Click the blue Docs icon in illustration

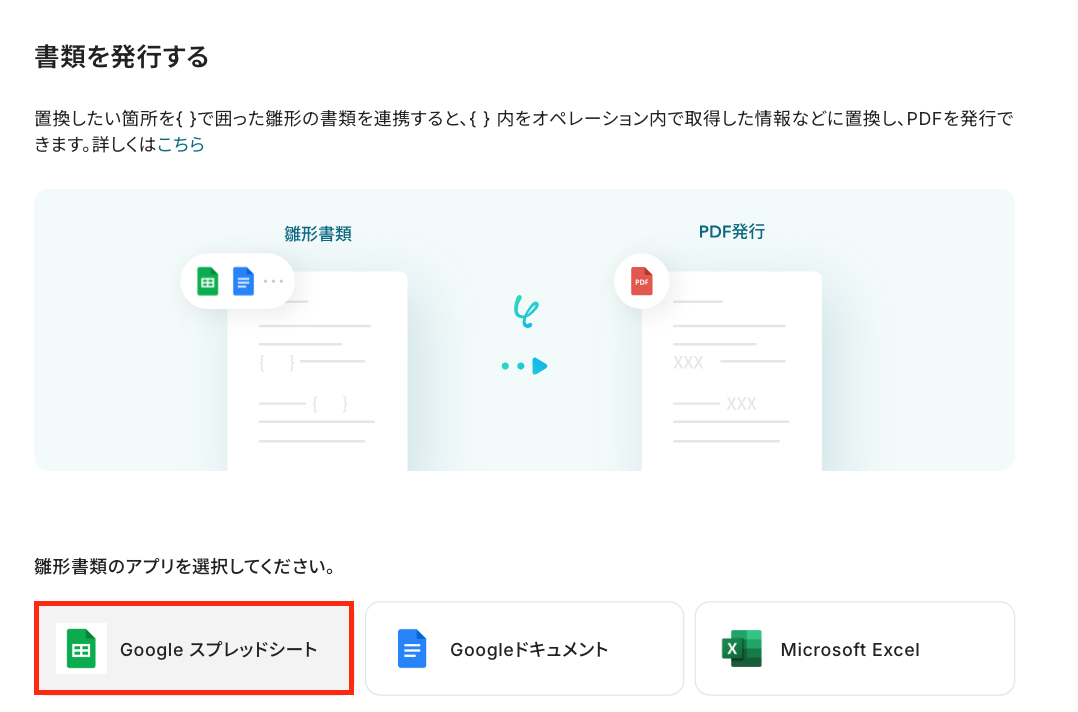pos(243,281)
